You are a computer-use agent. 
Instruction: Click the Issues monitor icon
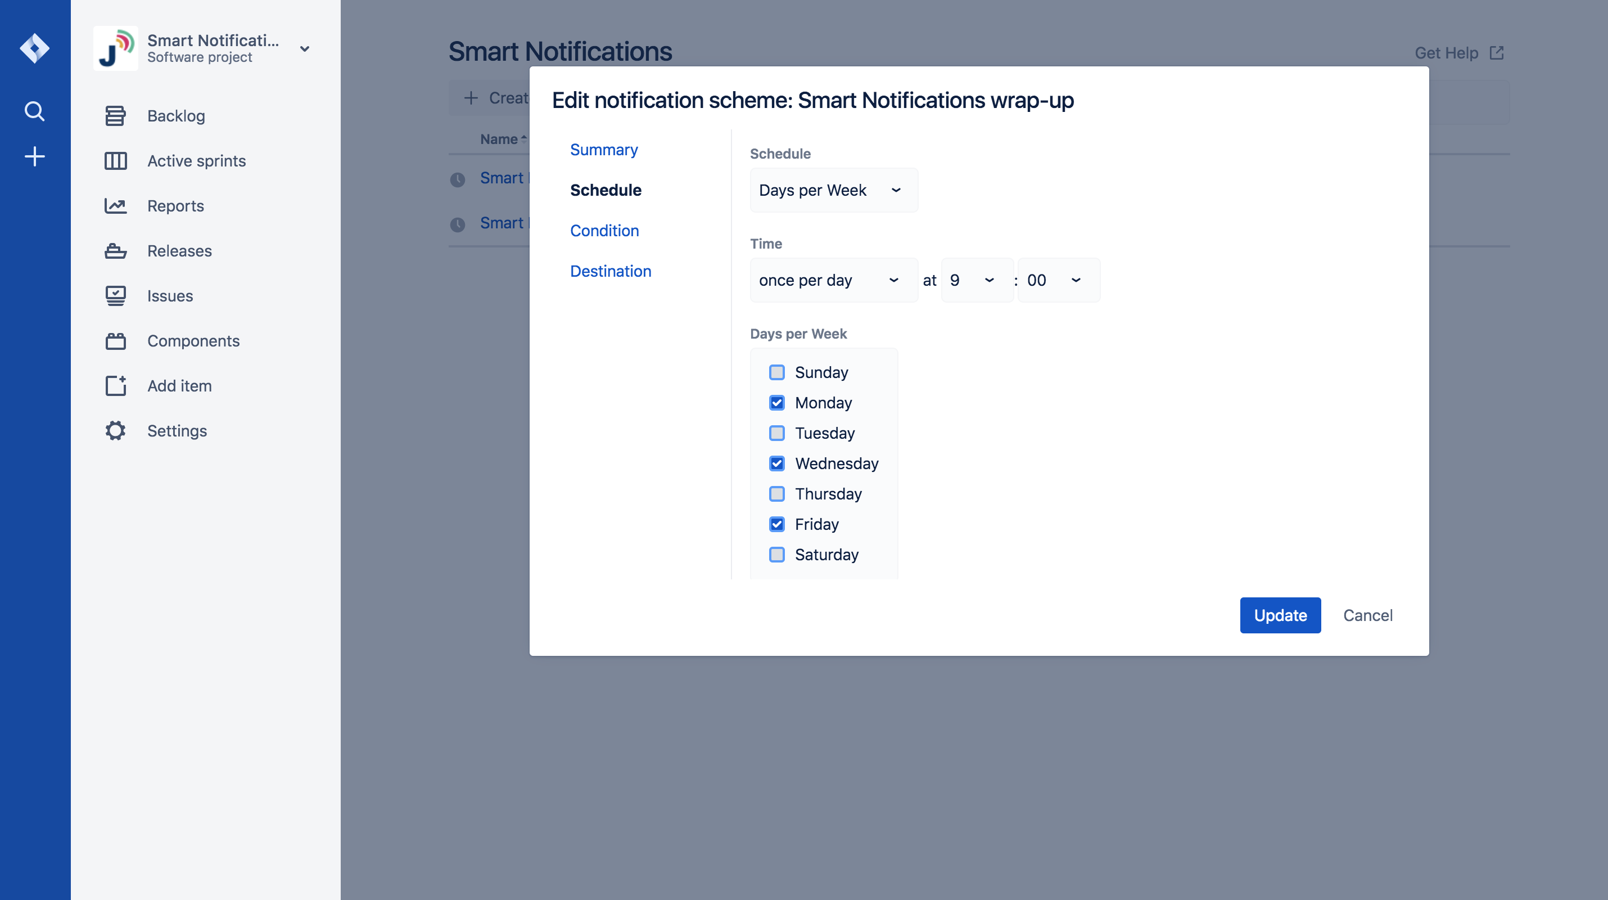tap(115, 296)
